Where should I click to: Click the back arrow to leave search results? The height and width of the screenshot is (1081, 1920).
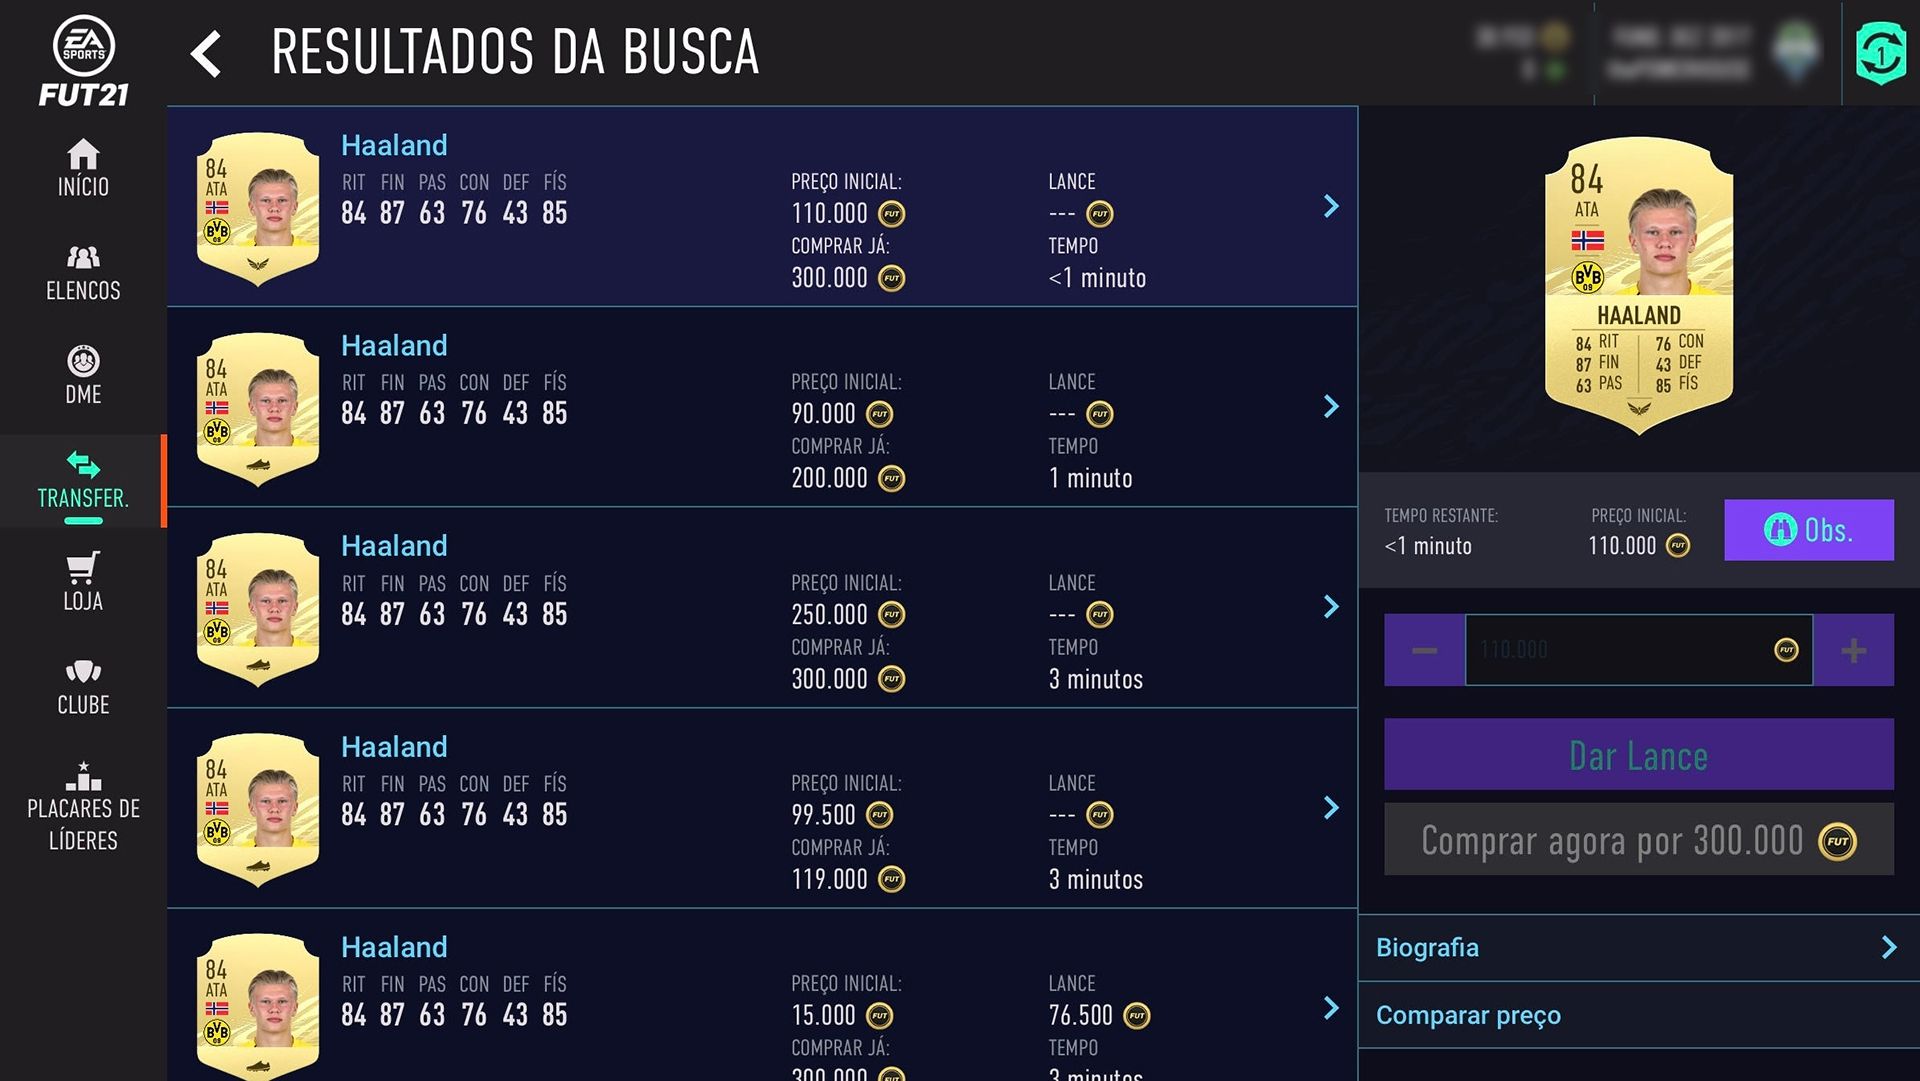coord(207,55)
